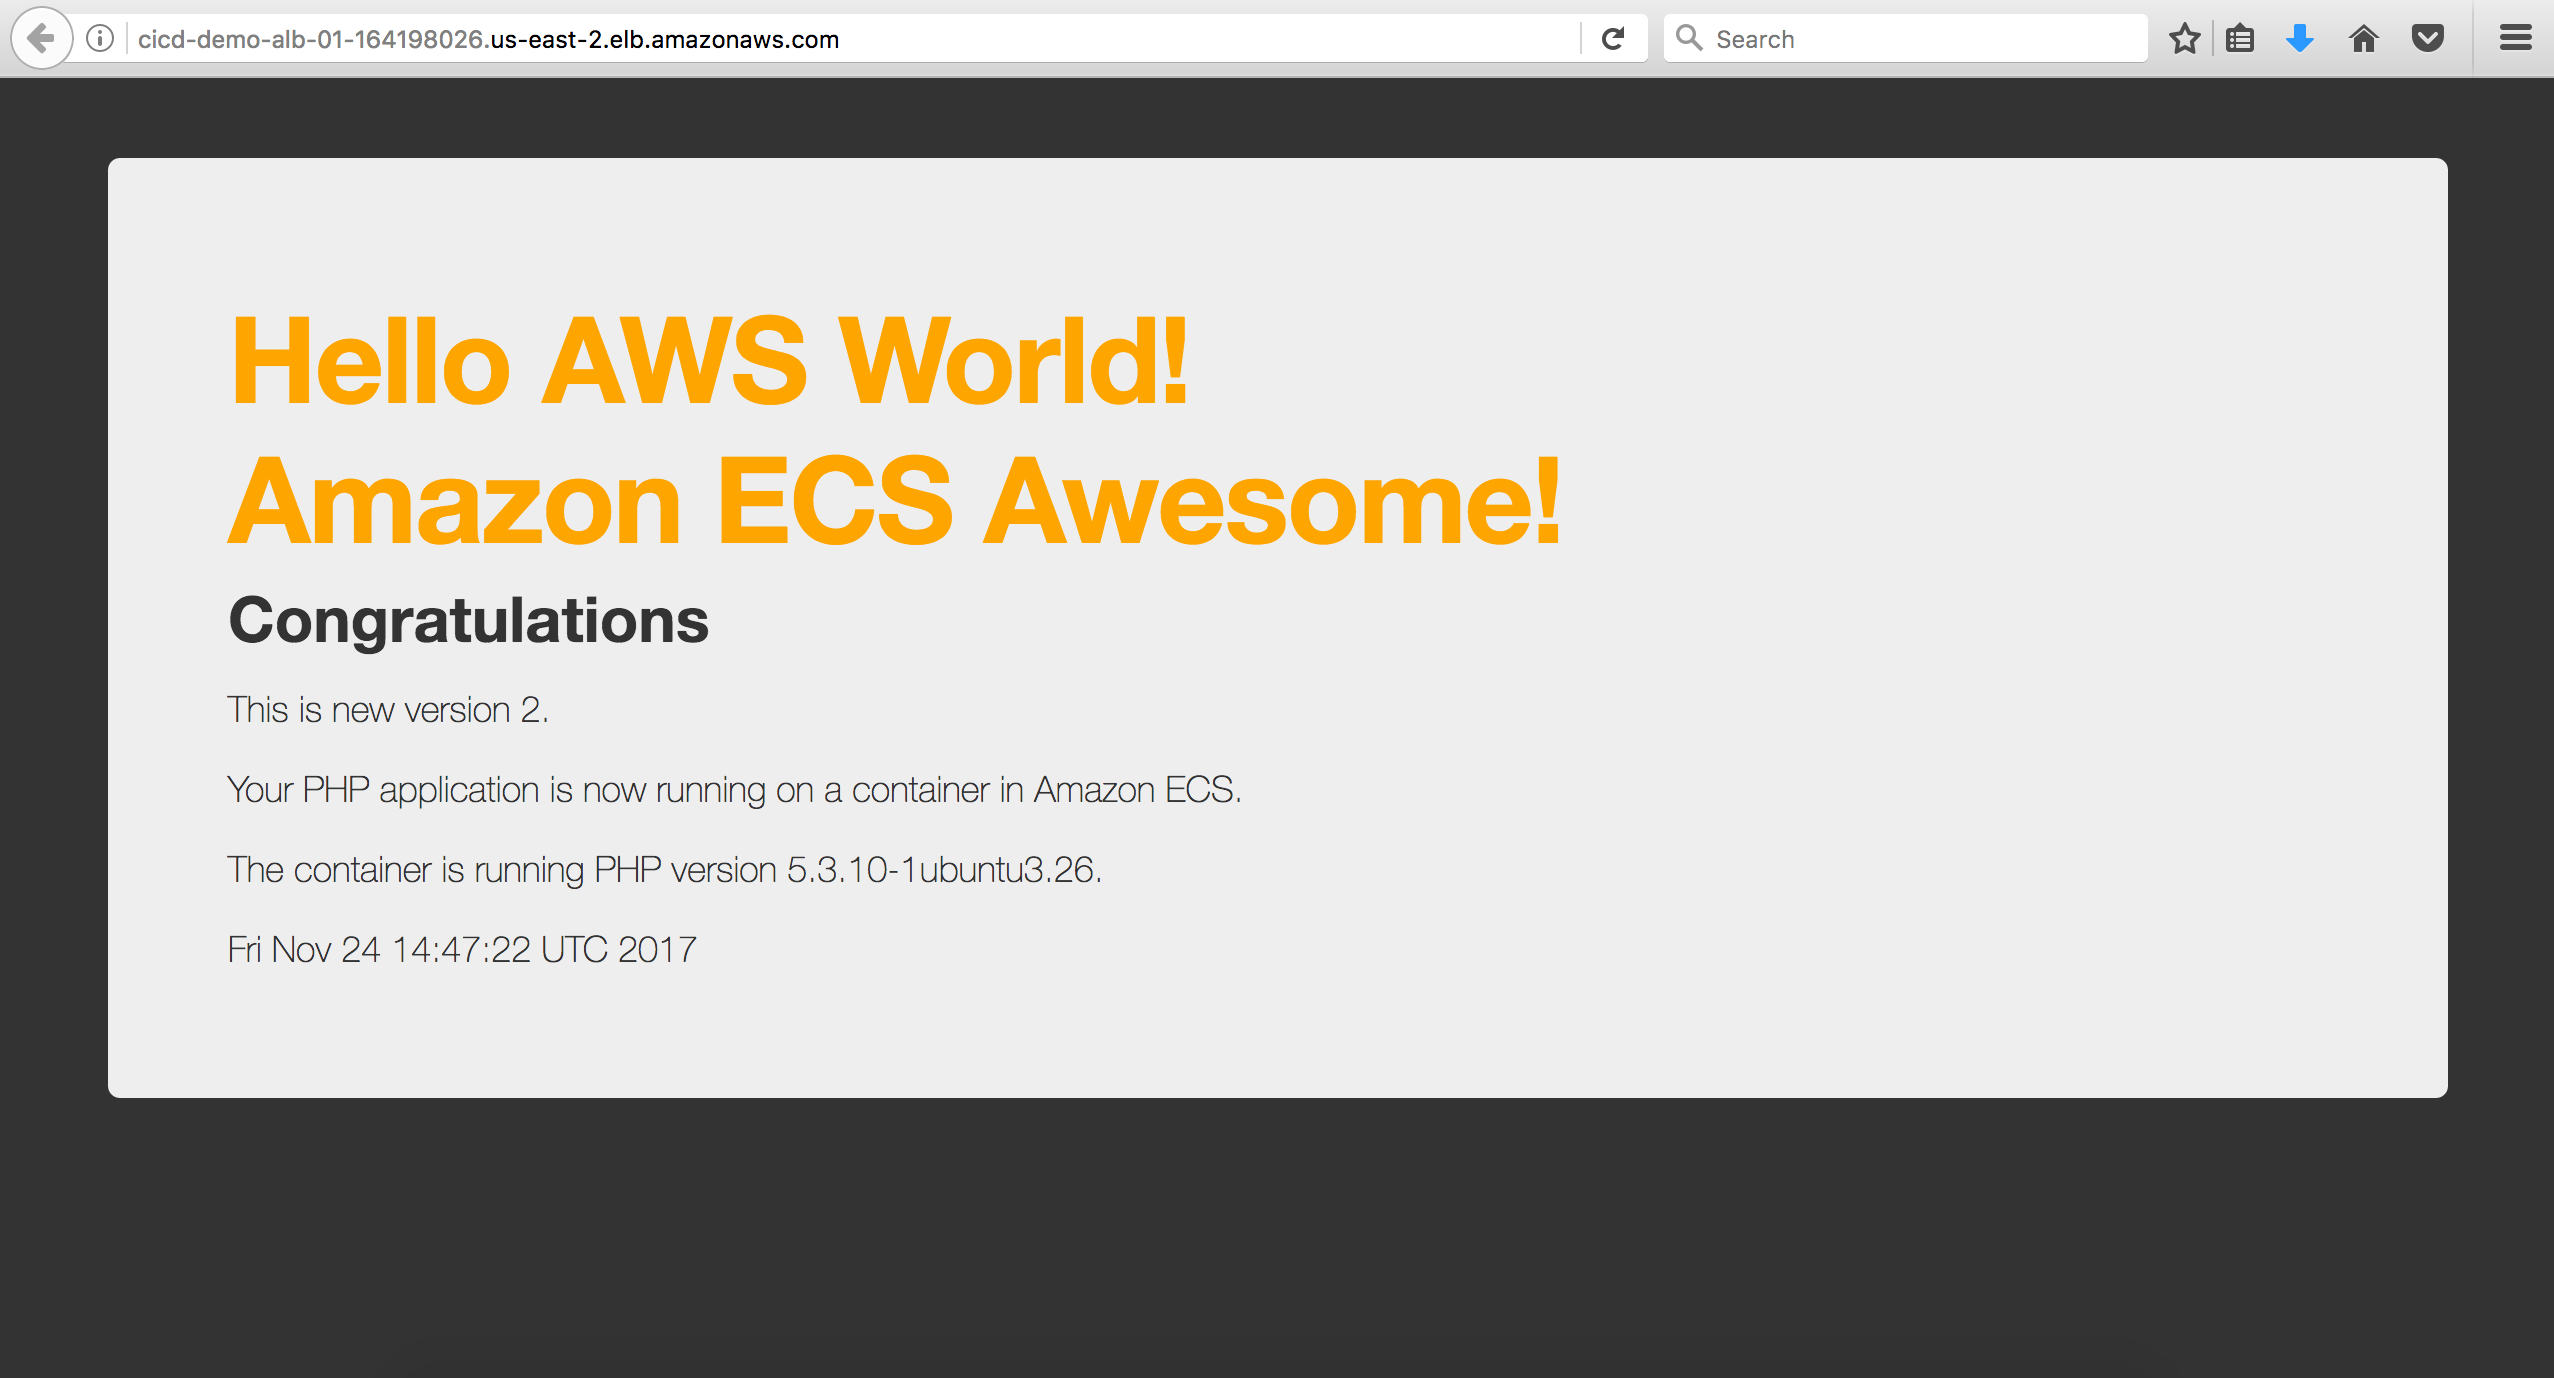Click the Congratulations subheading
The width and height of the screenshot is (2554, 1378).
pos(468,620)
